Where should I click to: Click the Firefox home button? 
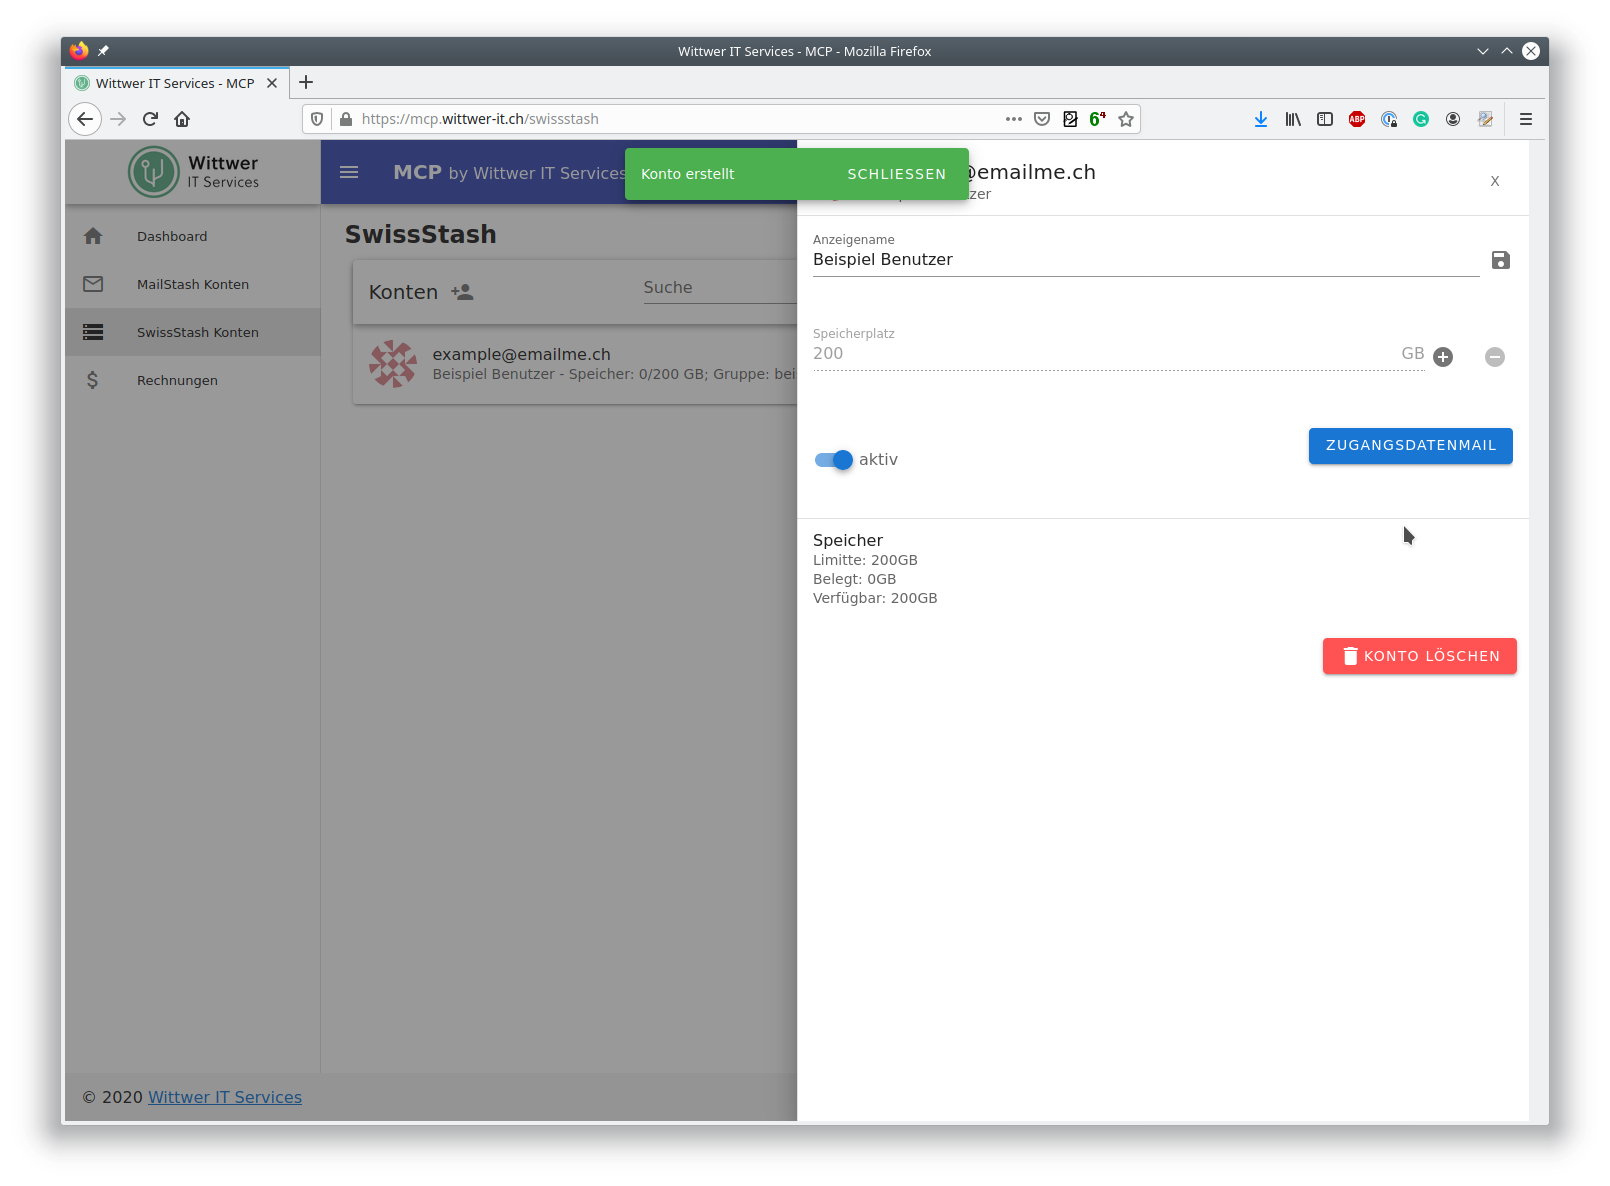coord(182,119)
